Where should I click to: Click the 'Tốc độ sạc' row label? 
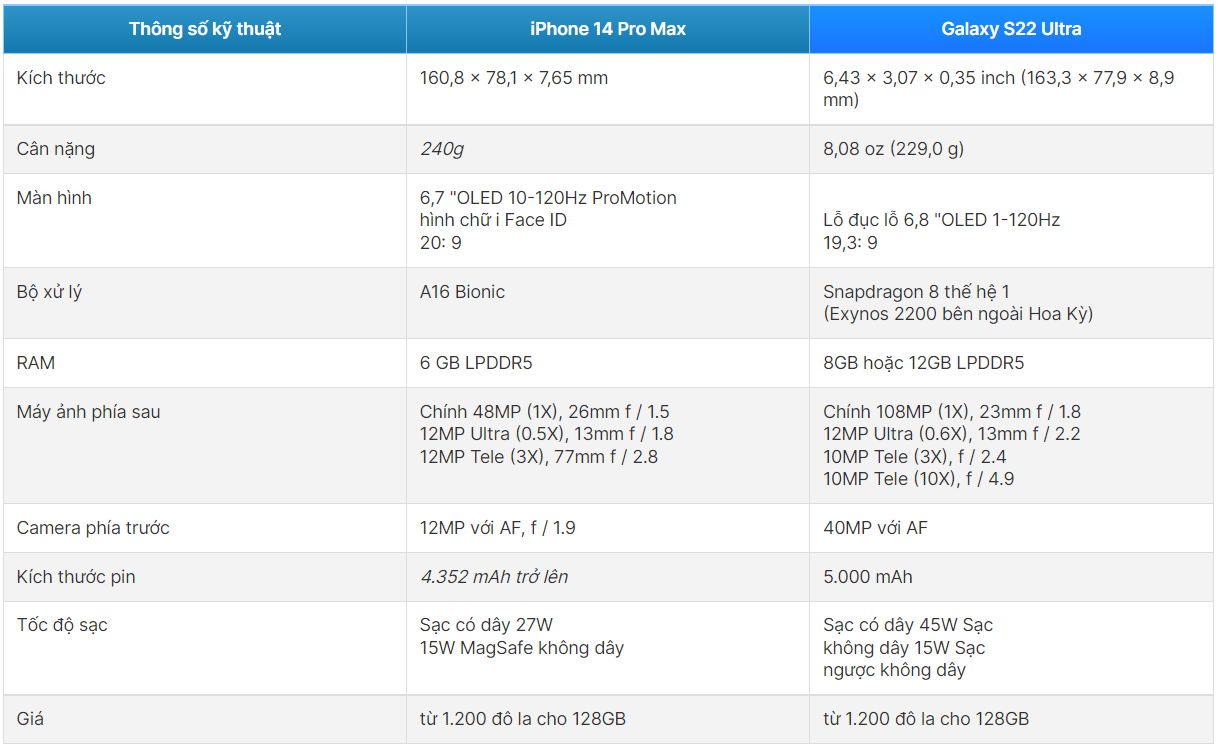pos(62,625)
